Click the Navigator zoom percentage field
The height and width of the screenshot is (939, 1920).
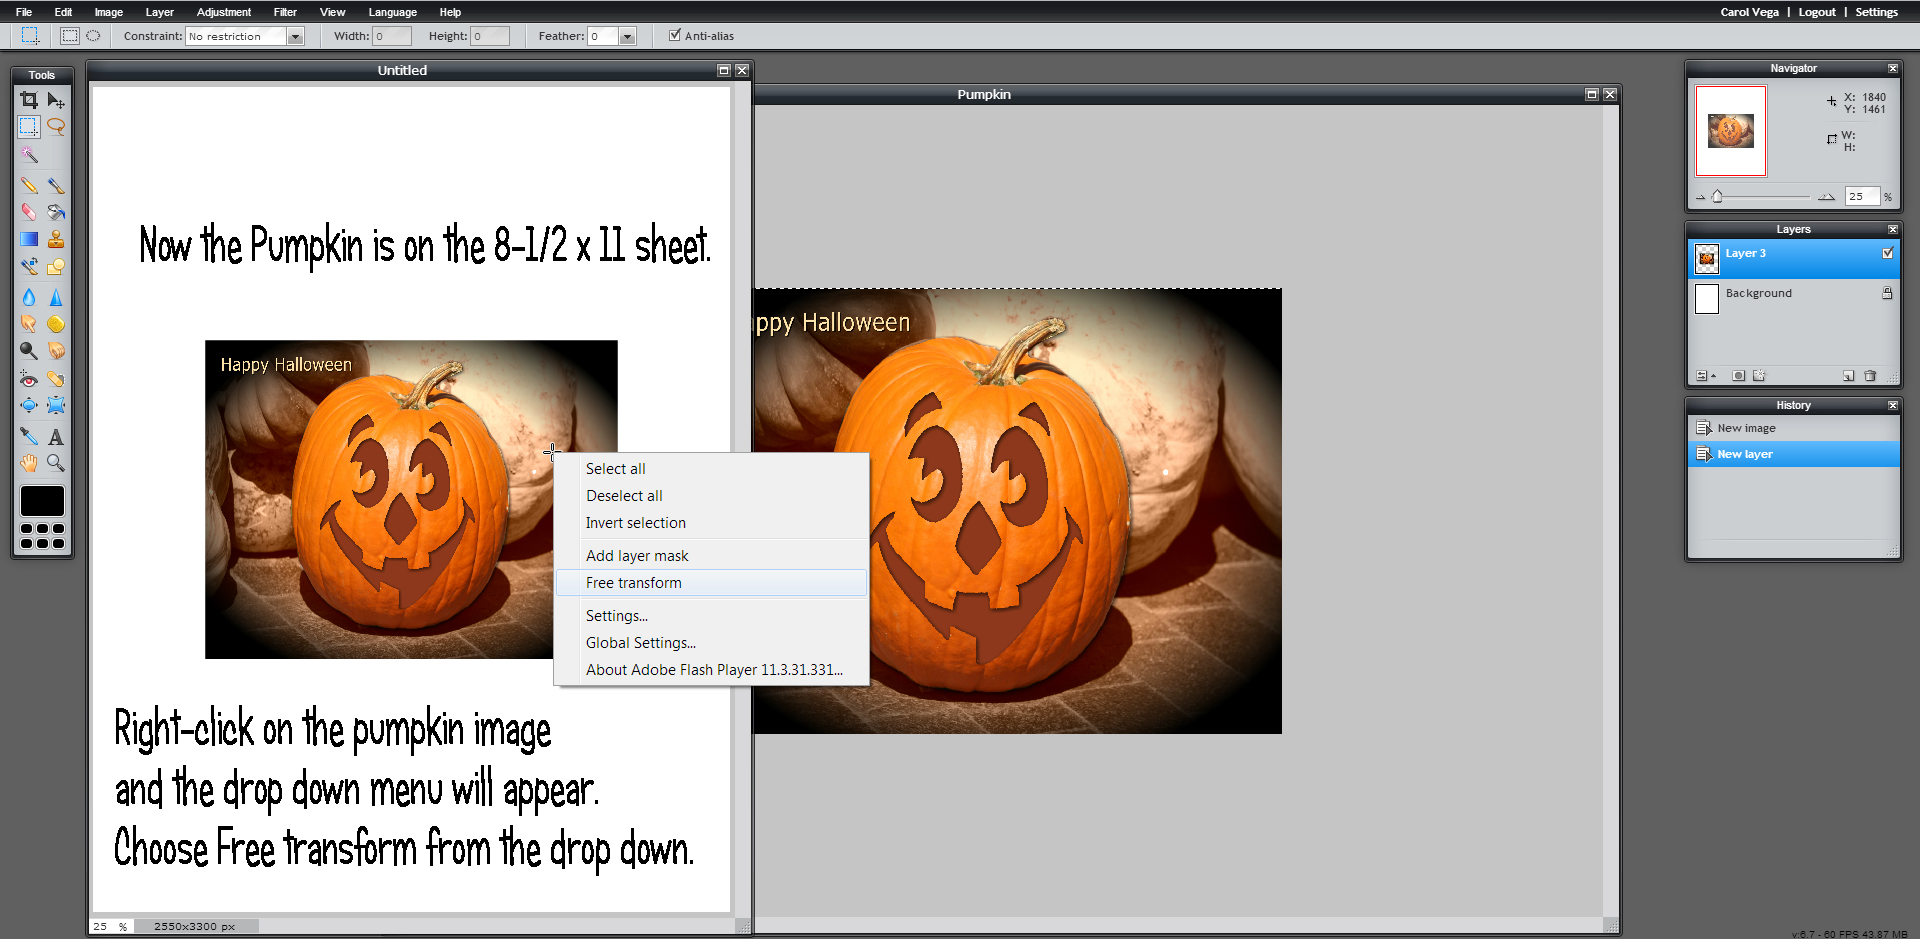tap(1862, 196)
